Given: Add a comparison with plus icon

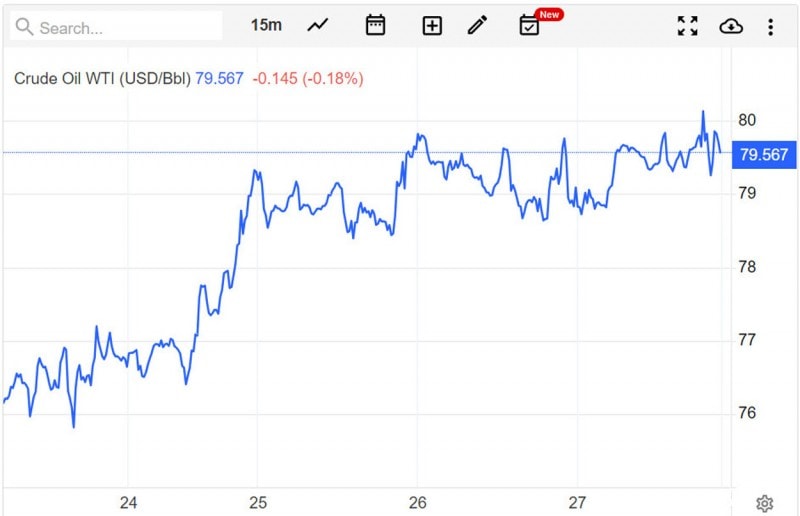Looking at the screenshot, I should [432, 26].
